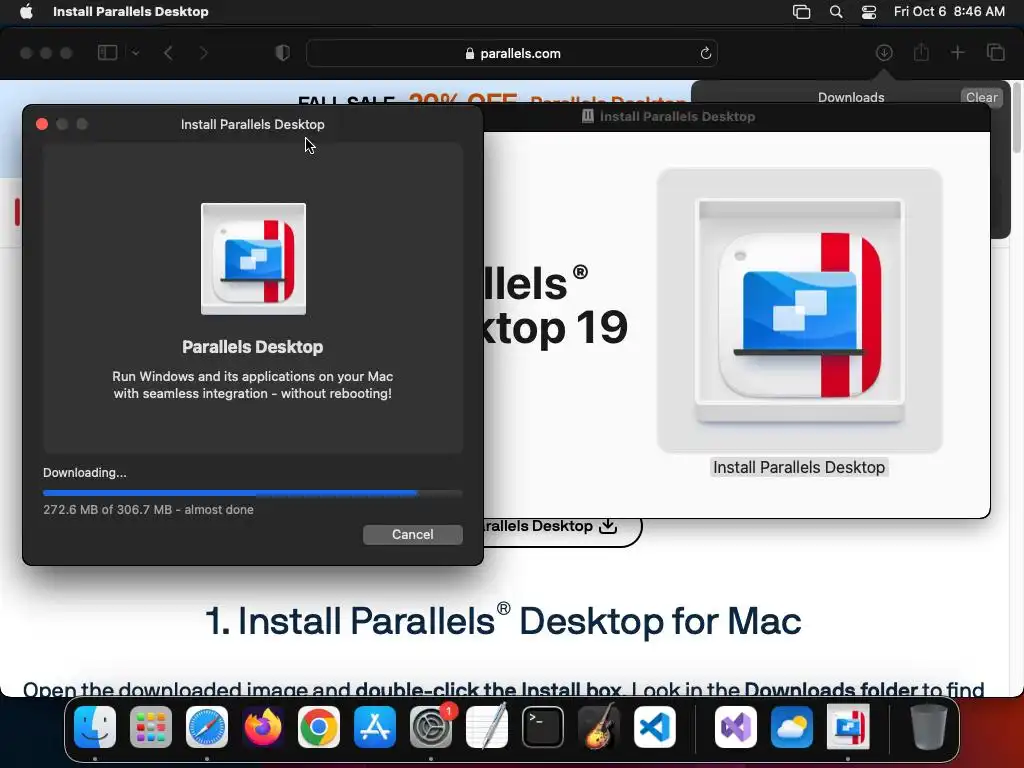Show Safari downloads popover icon
Screen dimensions: 1024x768
pos(884,53)
